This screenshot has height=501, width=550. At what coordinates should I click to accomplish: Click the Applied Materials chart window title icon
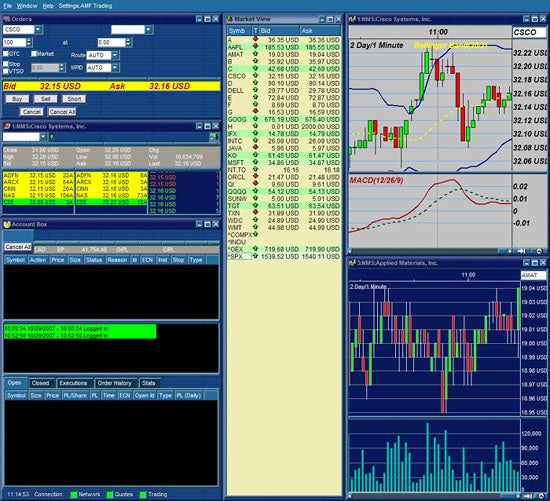[x=353, y=263]
